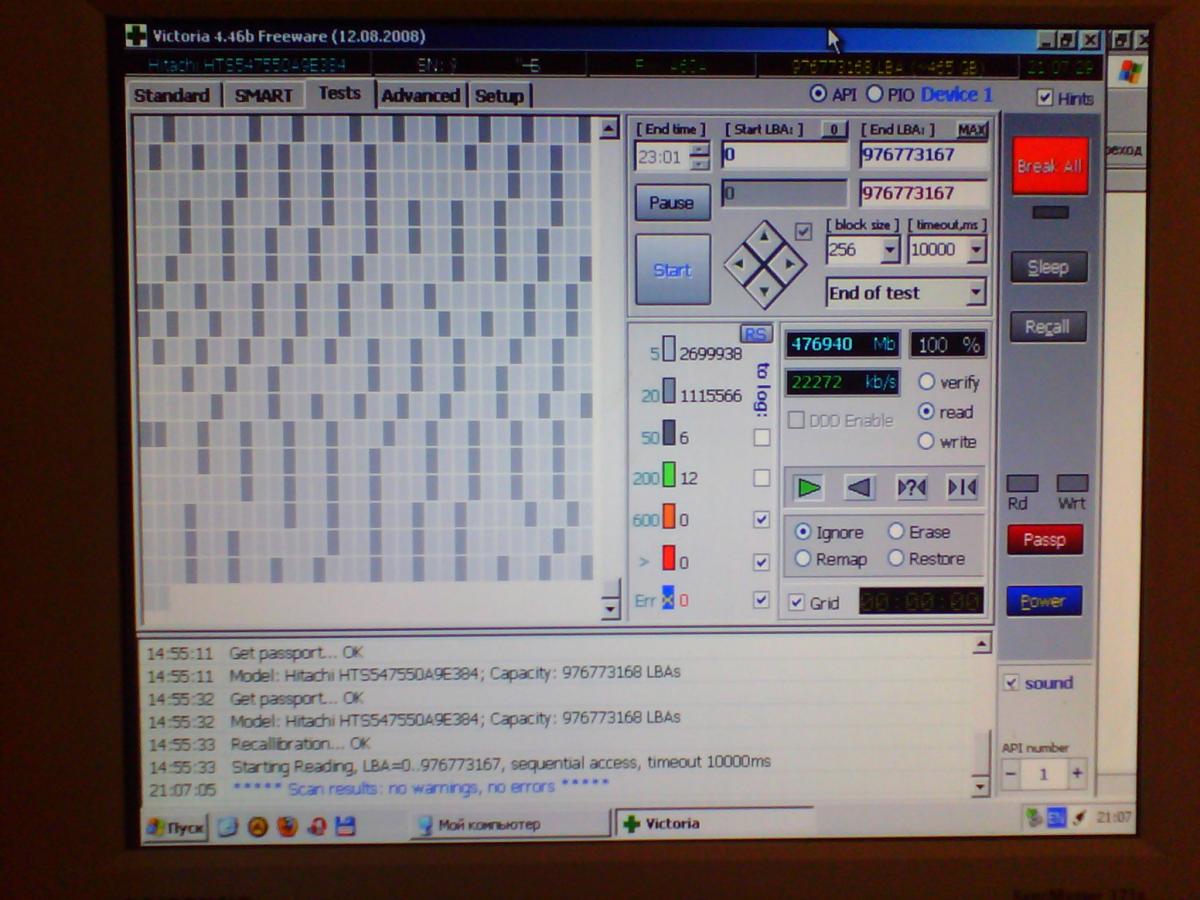This screenshot has height=900, width=1200.
Task: Switch to the Standard tab
Action: click(172, 95)
